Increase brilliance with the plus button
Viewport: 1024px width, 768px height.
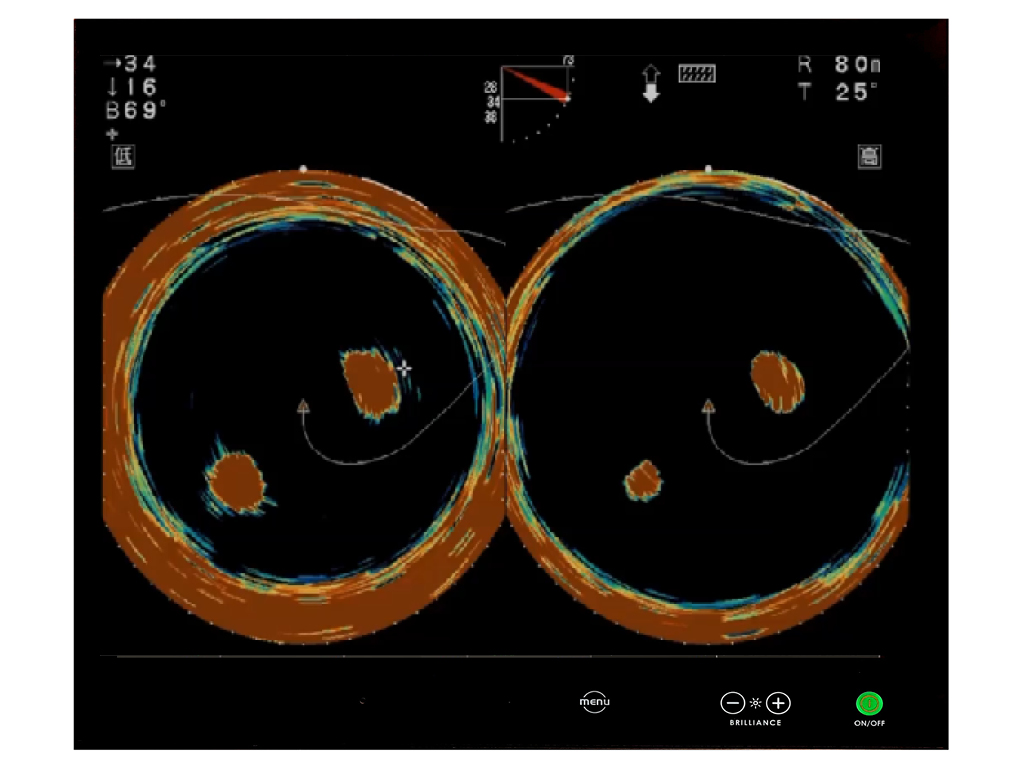[778, 703]
